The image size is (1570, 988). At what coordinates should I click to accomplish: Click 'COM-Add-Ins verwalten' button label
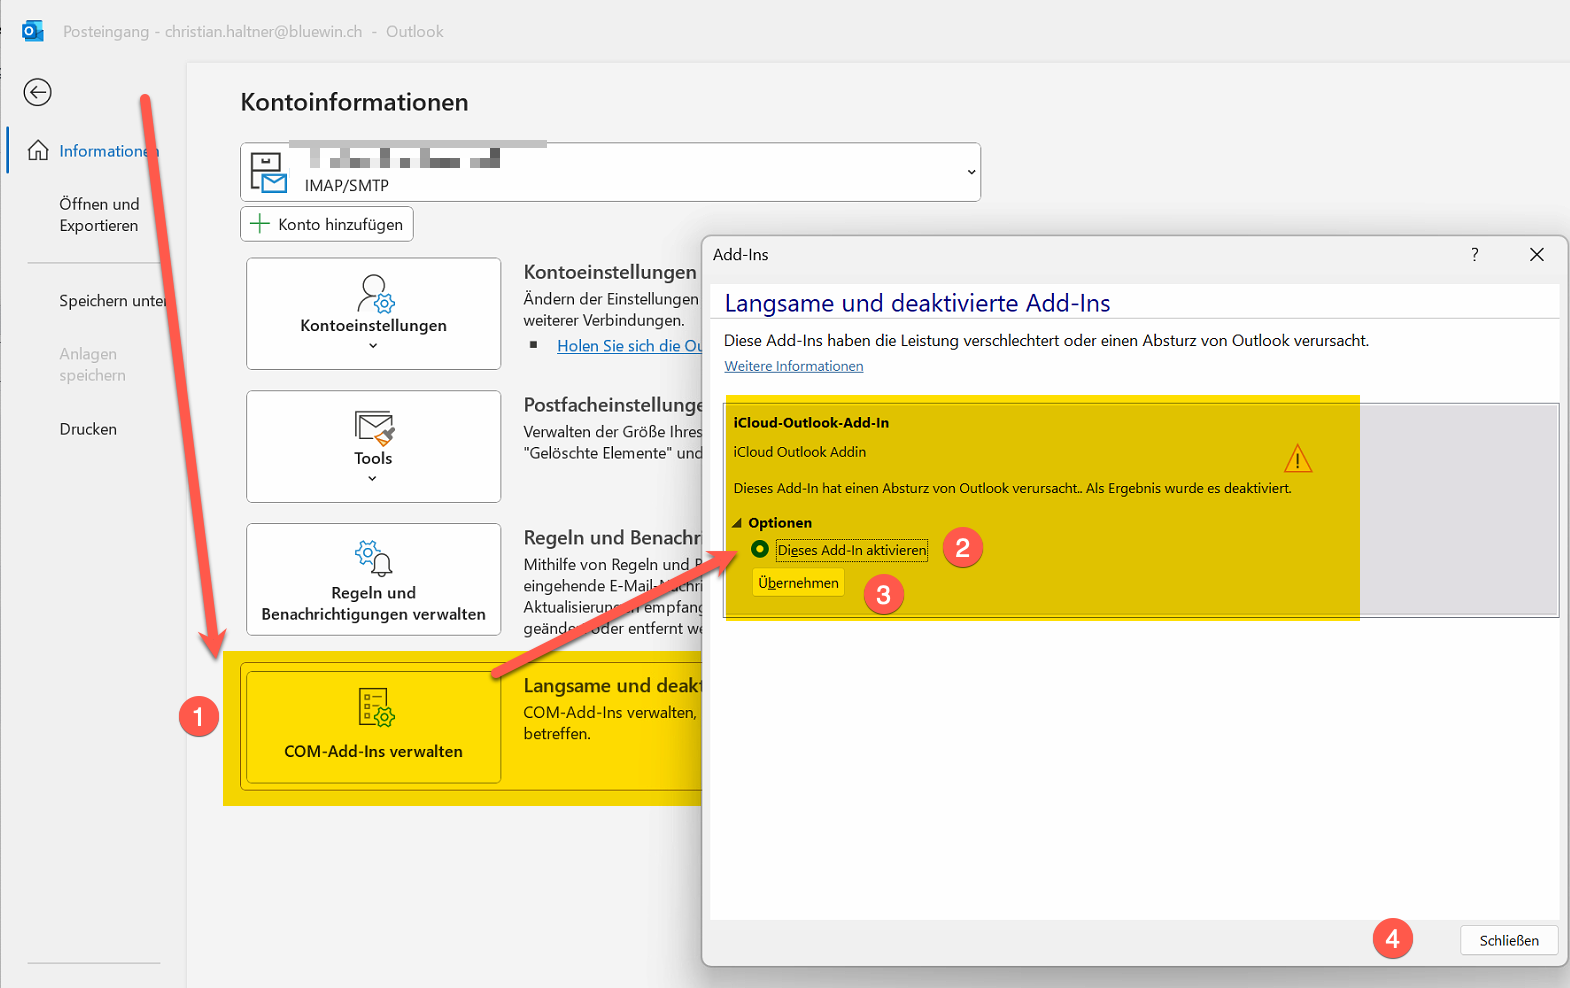373,751
